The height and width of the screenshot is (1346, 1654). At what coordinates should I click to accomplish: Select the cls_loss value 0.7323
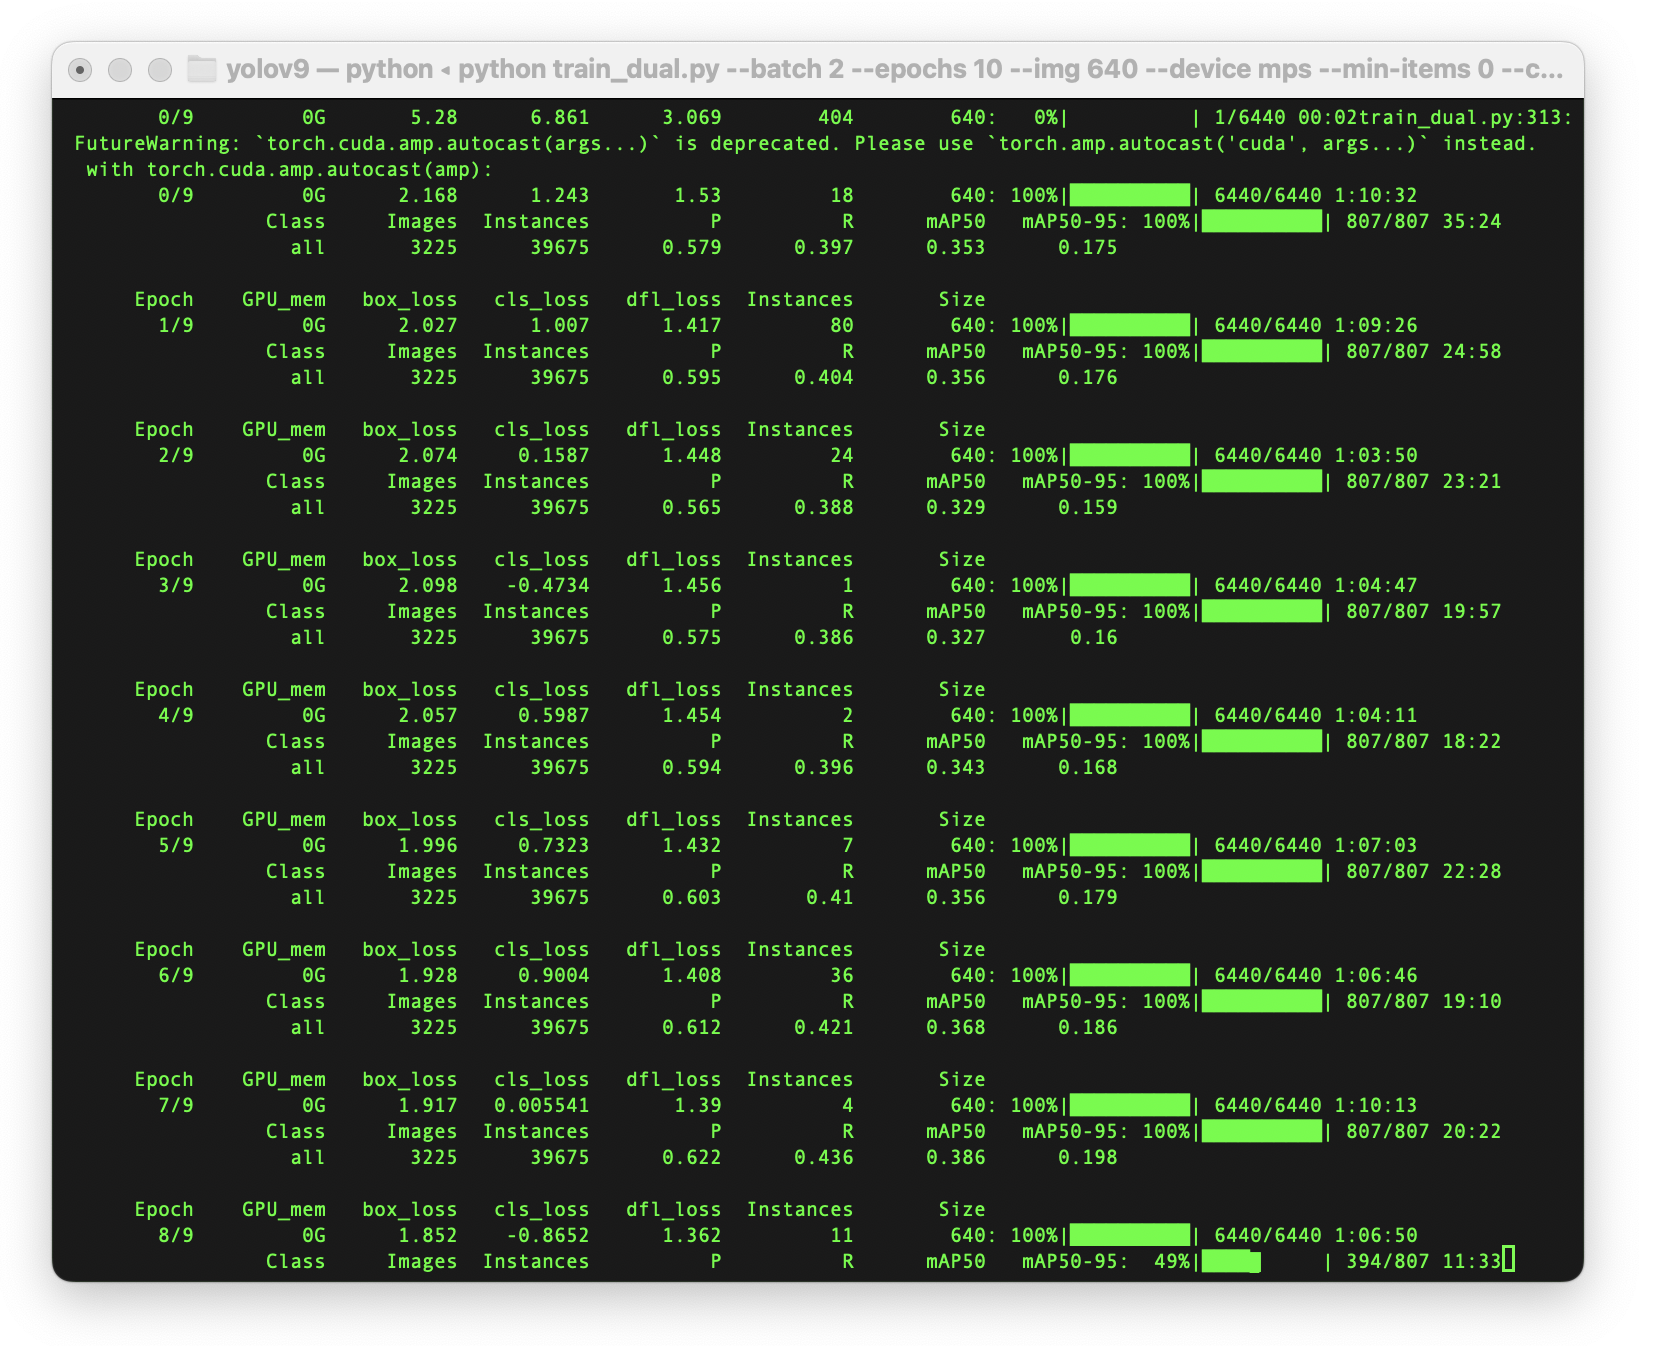click(554, 845)
